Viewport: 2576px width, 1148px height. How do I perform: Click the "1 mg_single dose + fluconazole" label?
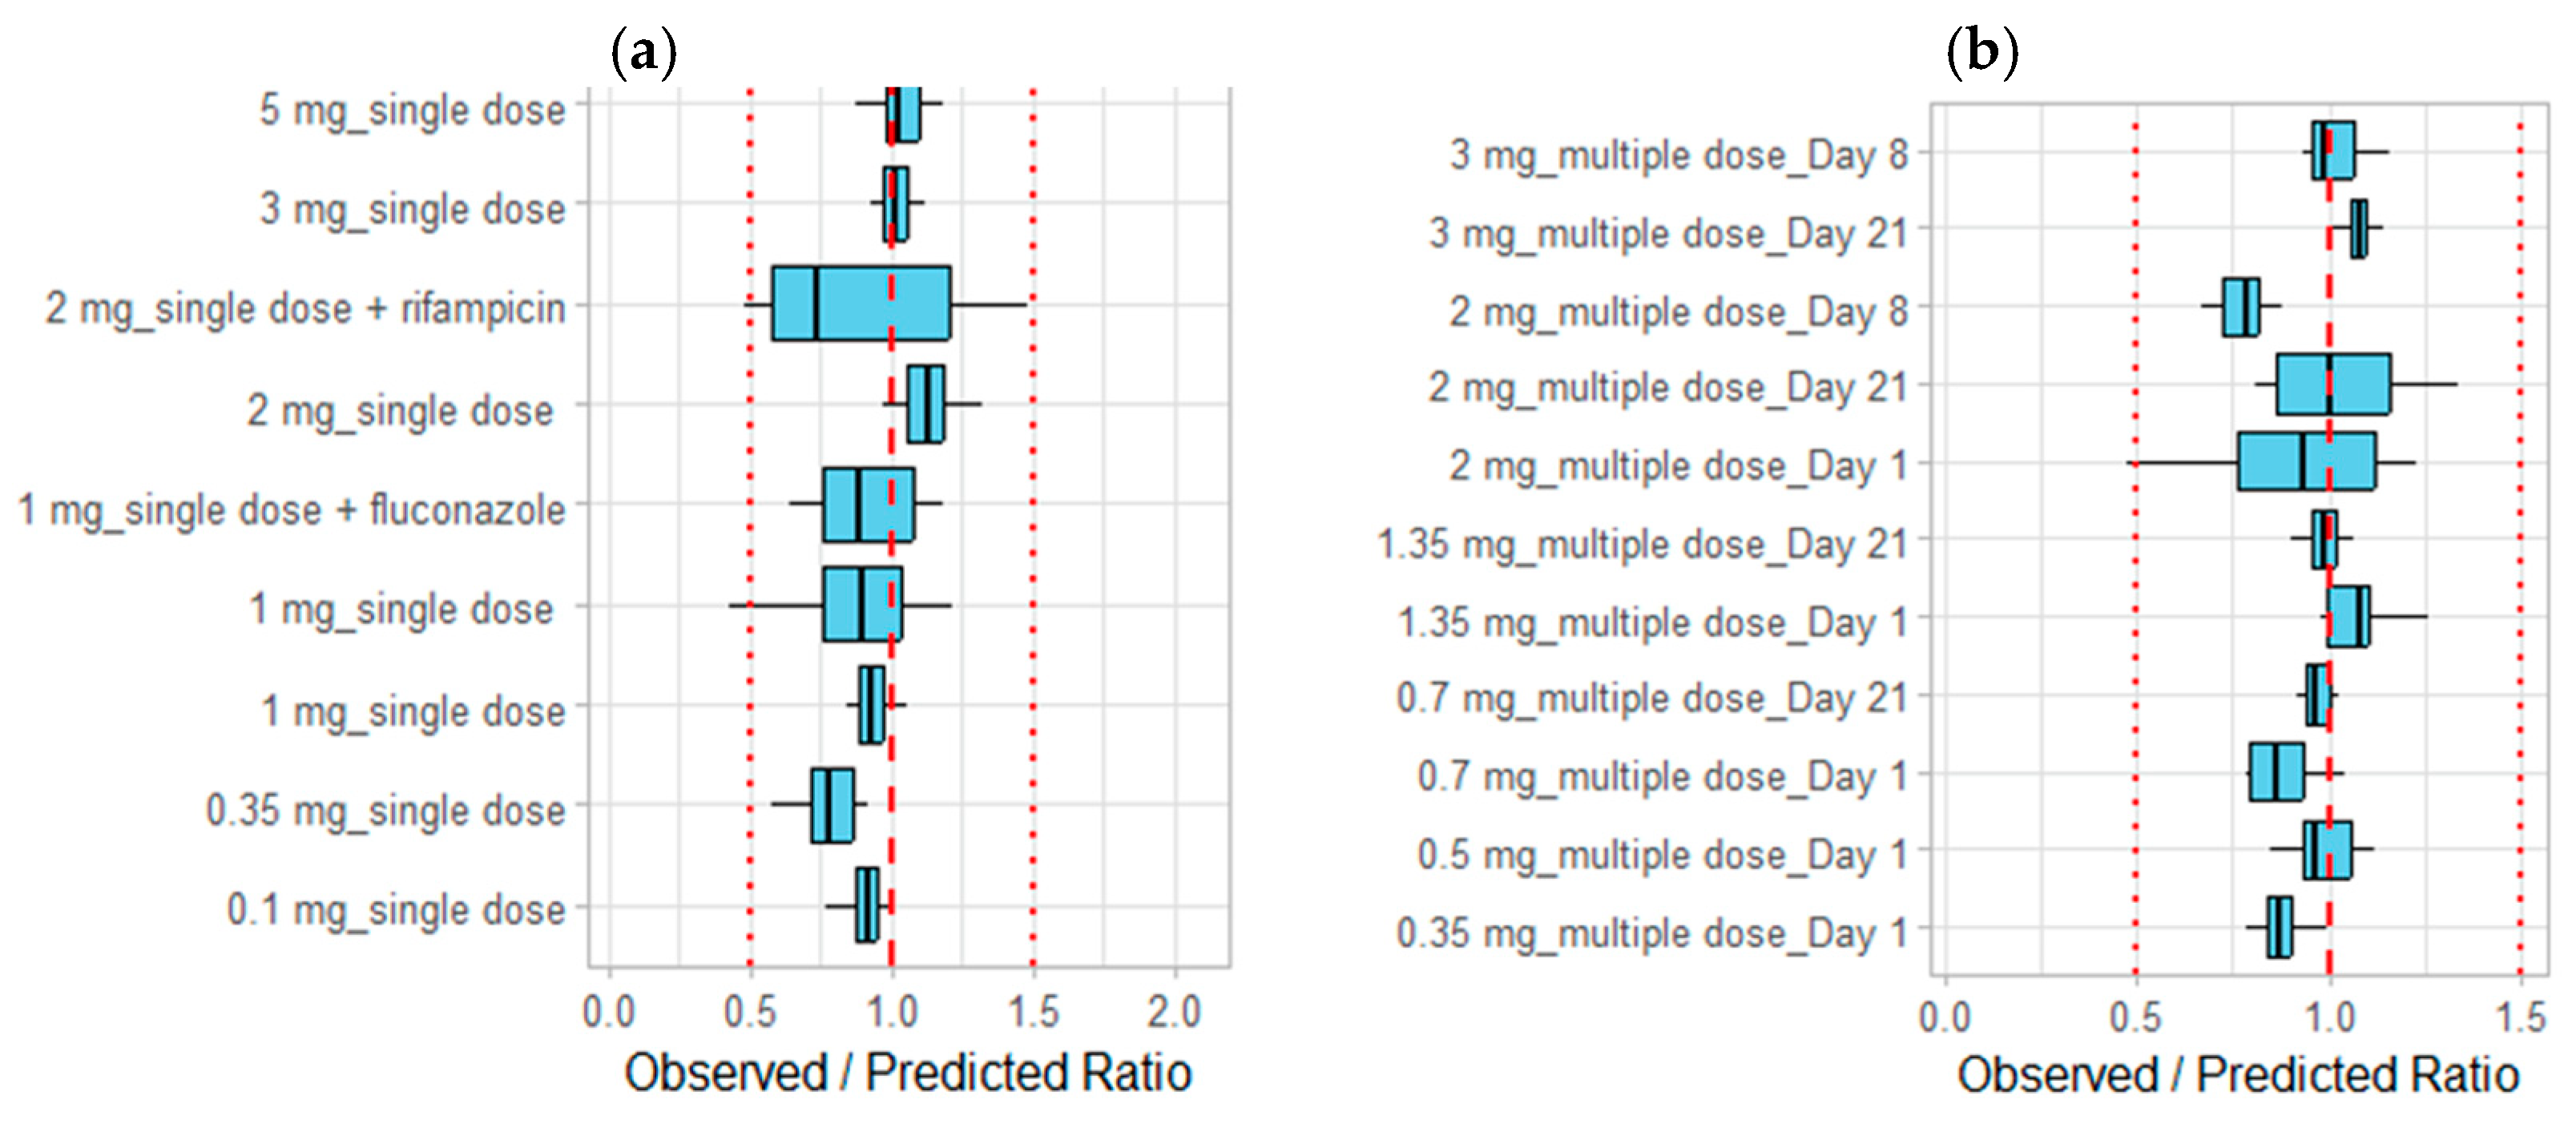(292, 510)
